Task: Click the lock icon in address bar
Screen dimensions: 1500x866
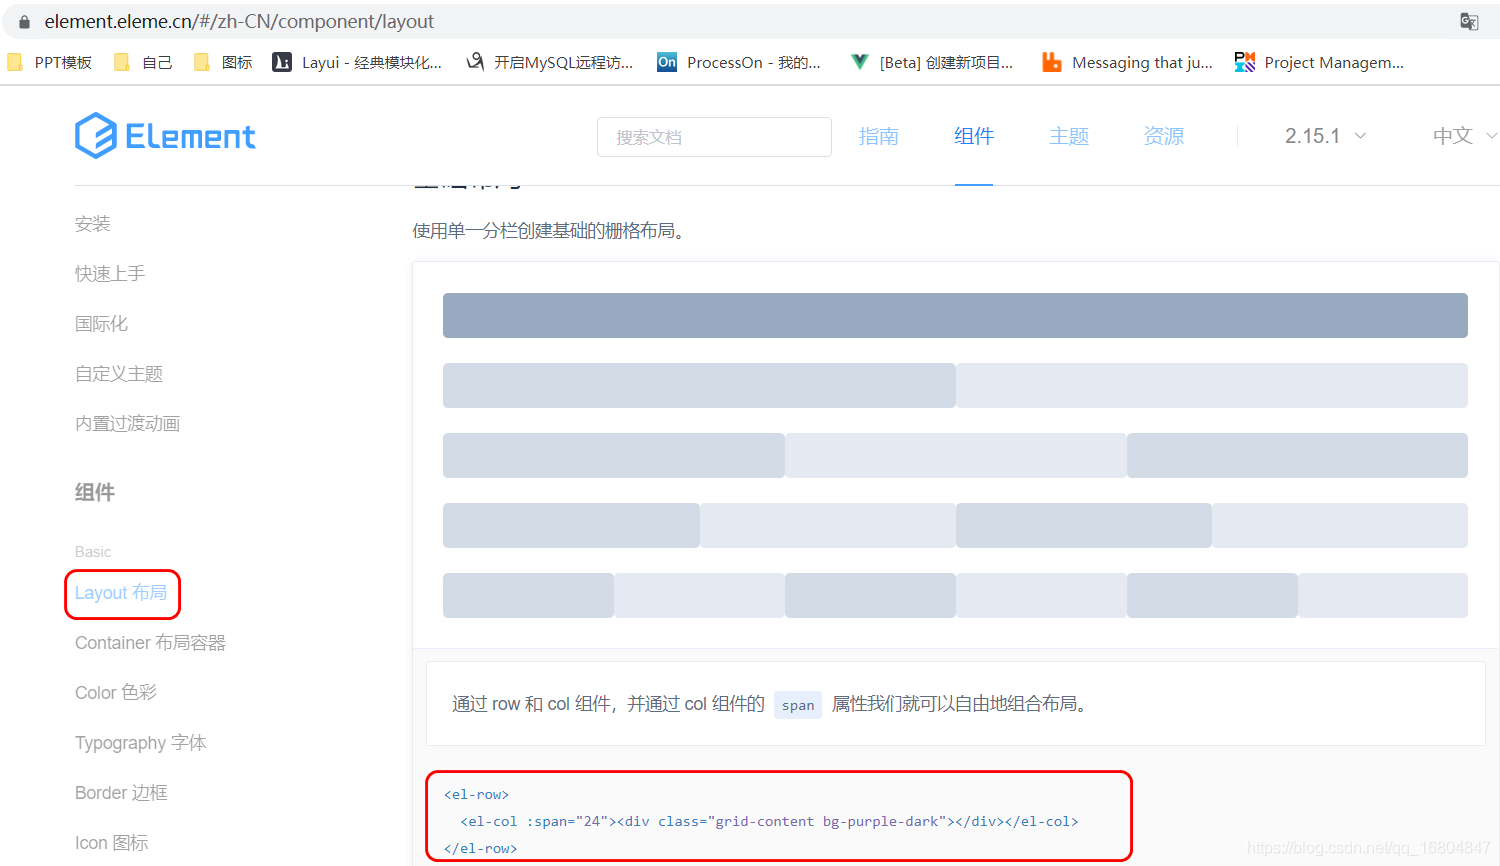Action: tap(24, 21)
